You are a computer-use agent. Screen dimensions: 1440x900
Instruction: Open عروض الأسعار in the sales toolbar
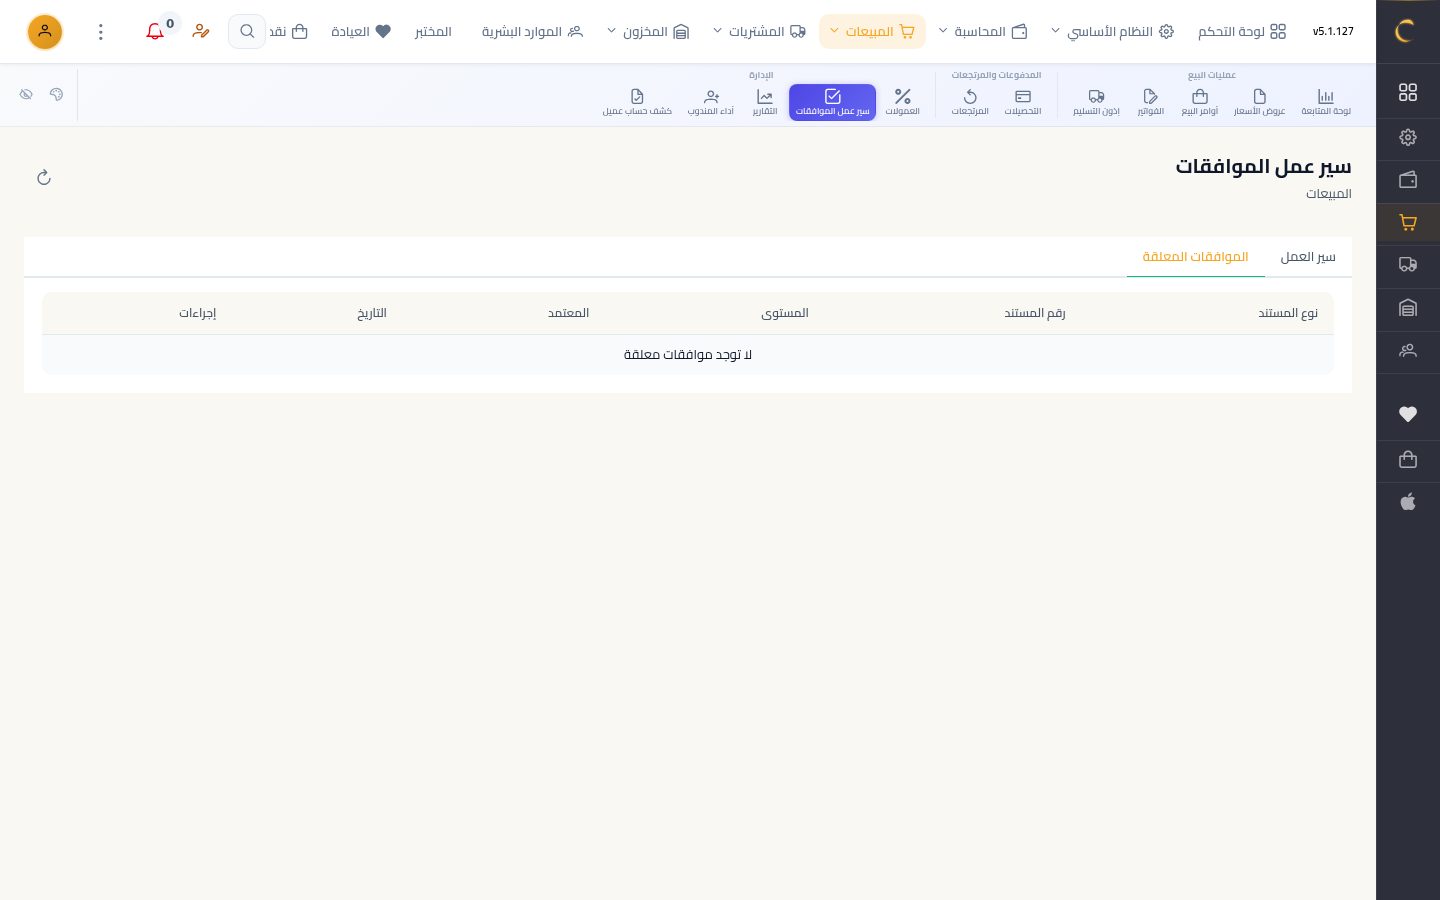click(x=1259, y=102)
